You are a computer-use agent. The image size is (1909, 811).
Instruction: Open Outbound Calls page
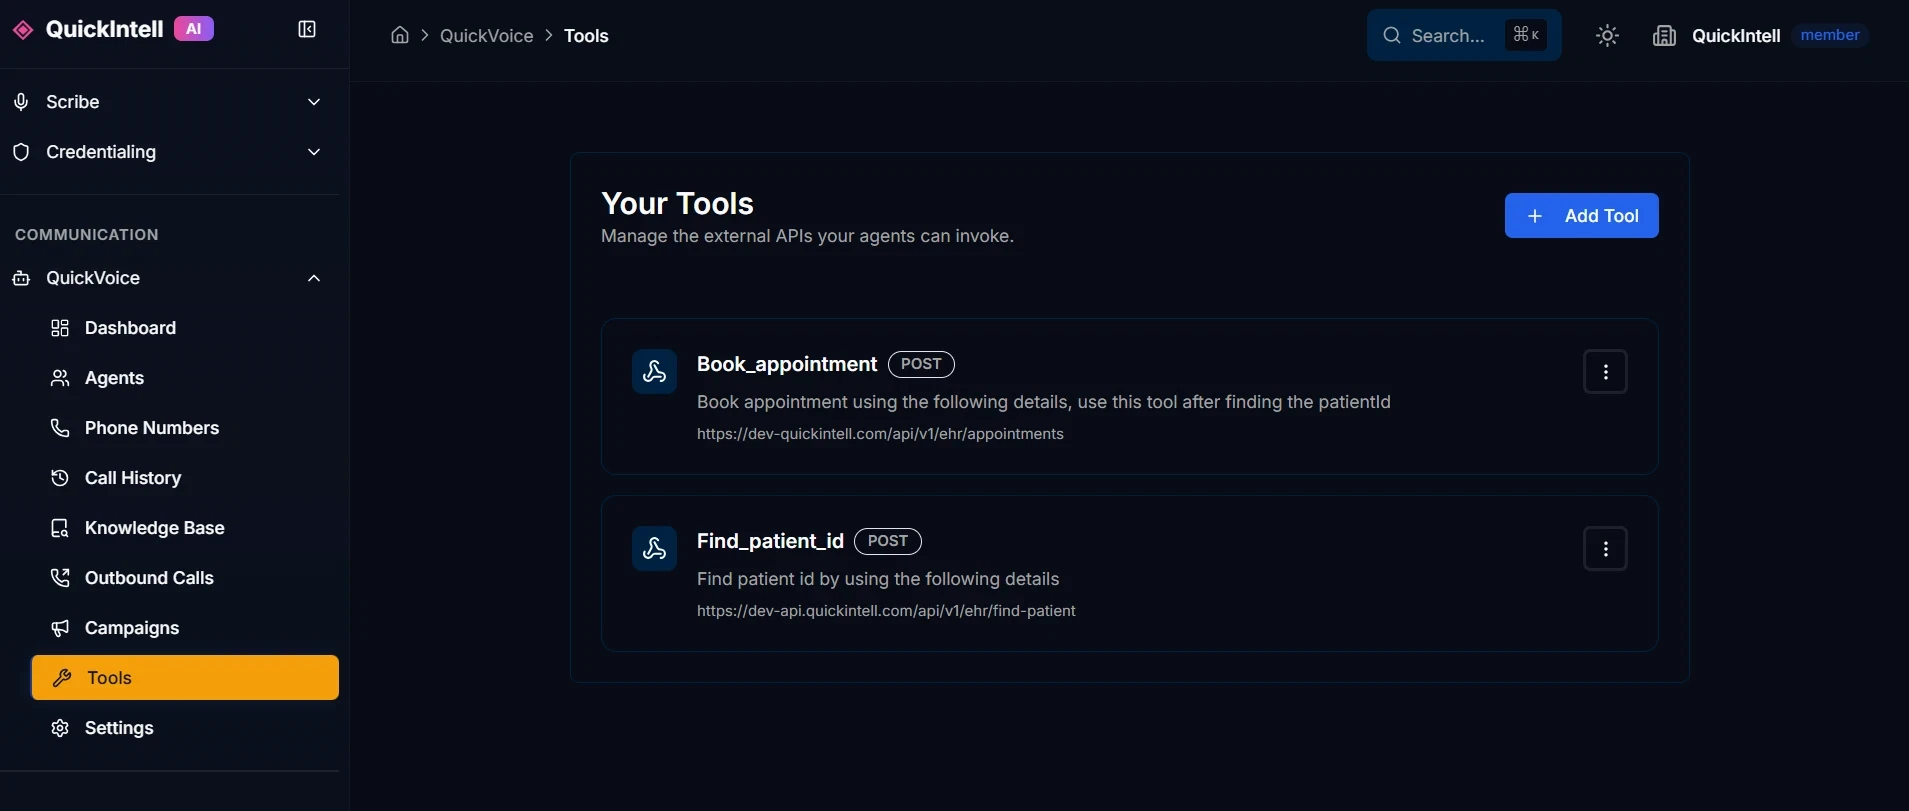click(x=185, y=578)
